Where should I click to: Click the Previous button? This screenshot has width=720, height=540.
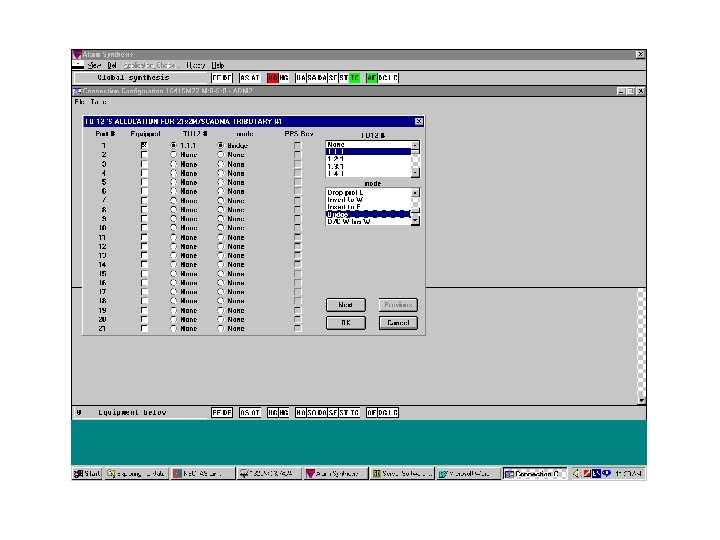pyautogui.click(x=398, y=305)
